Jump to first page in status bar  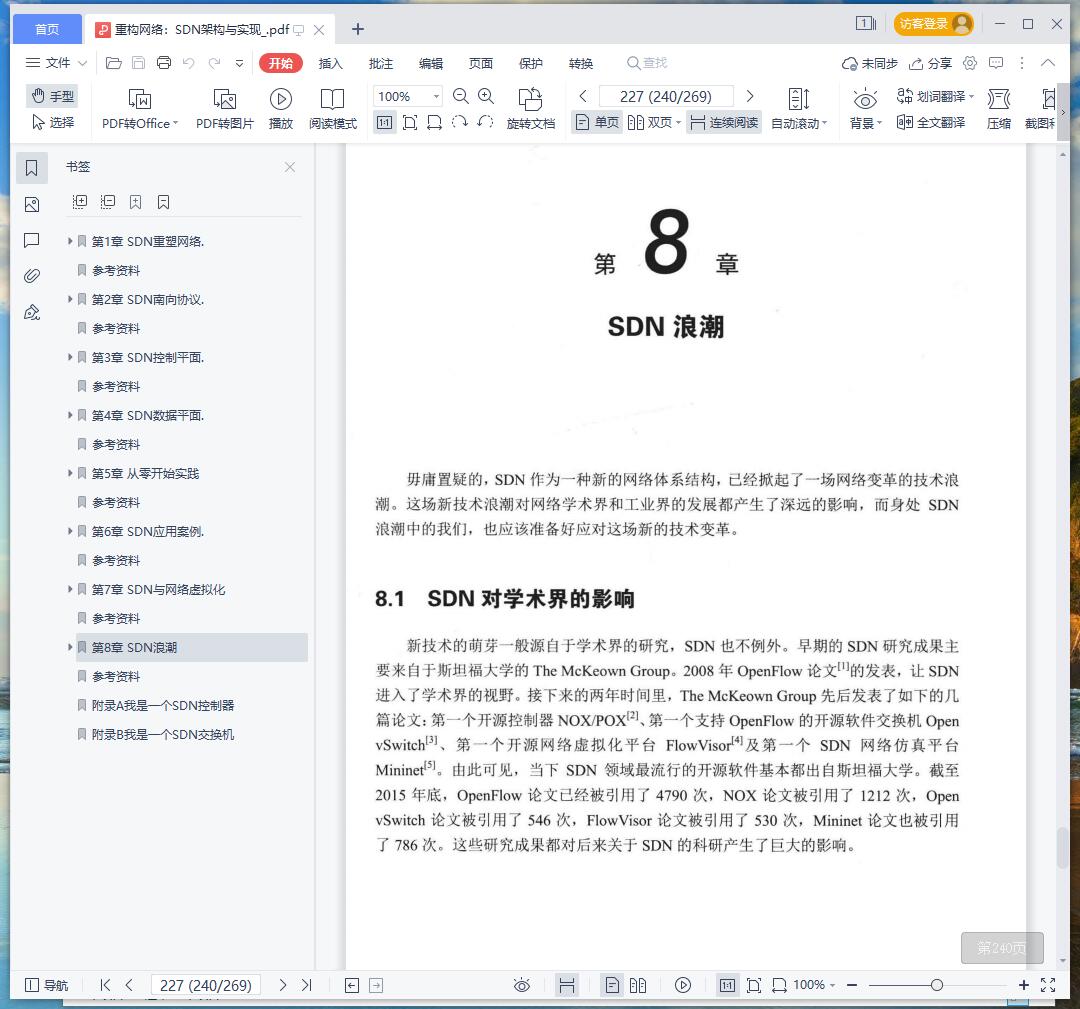click(x=105, y=986)
